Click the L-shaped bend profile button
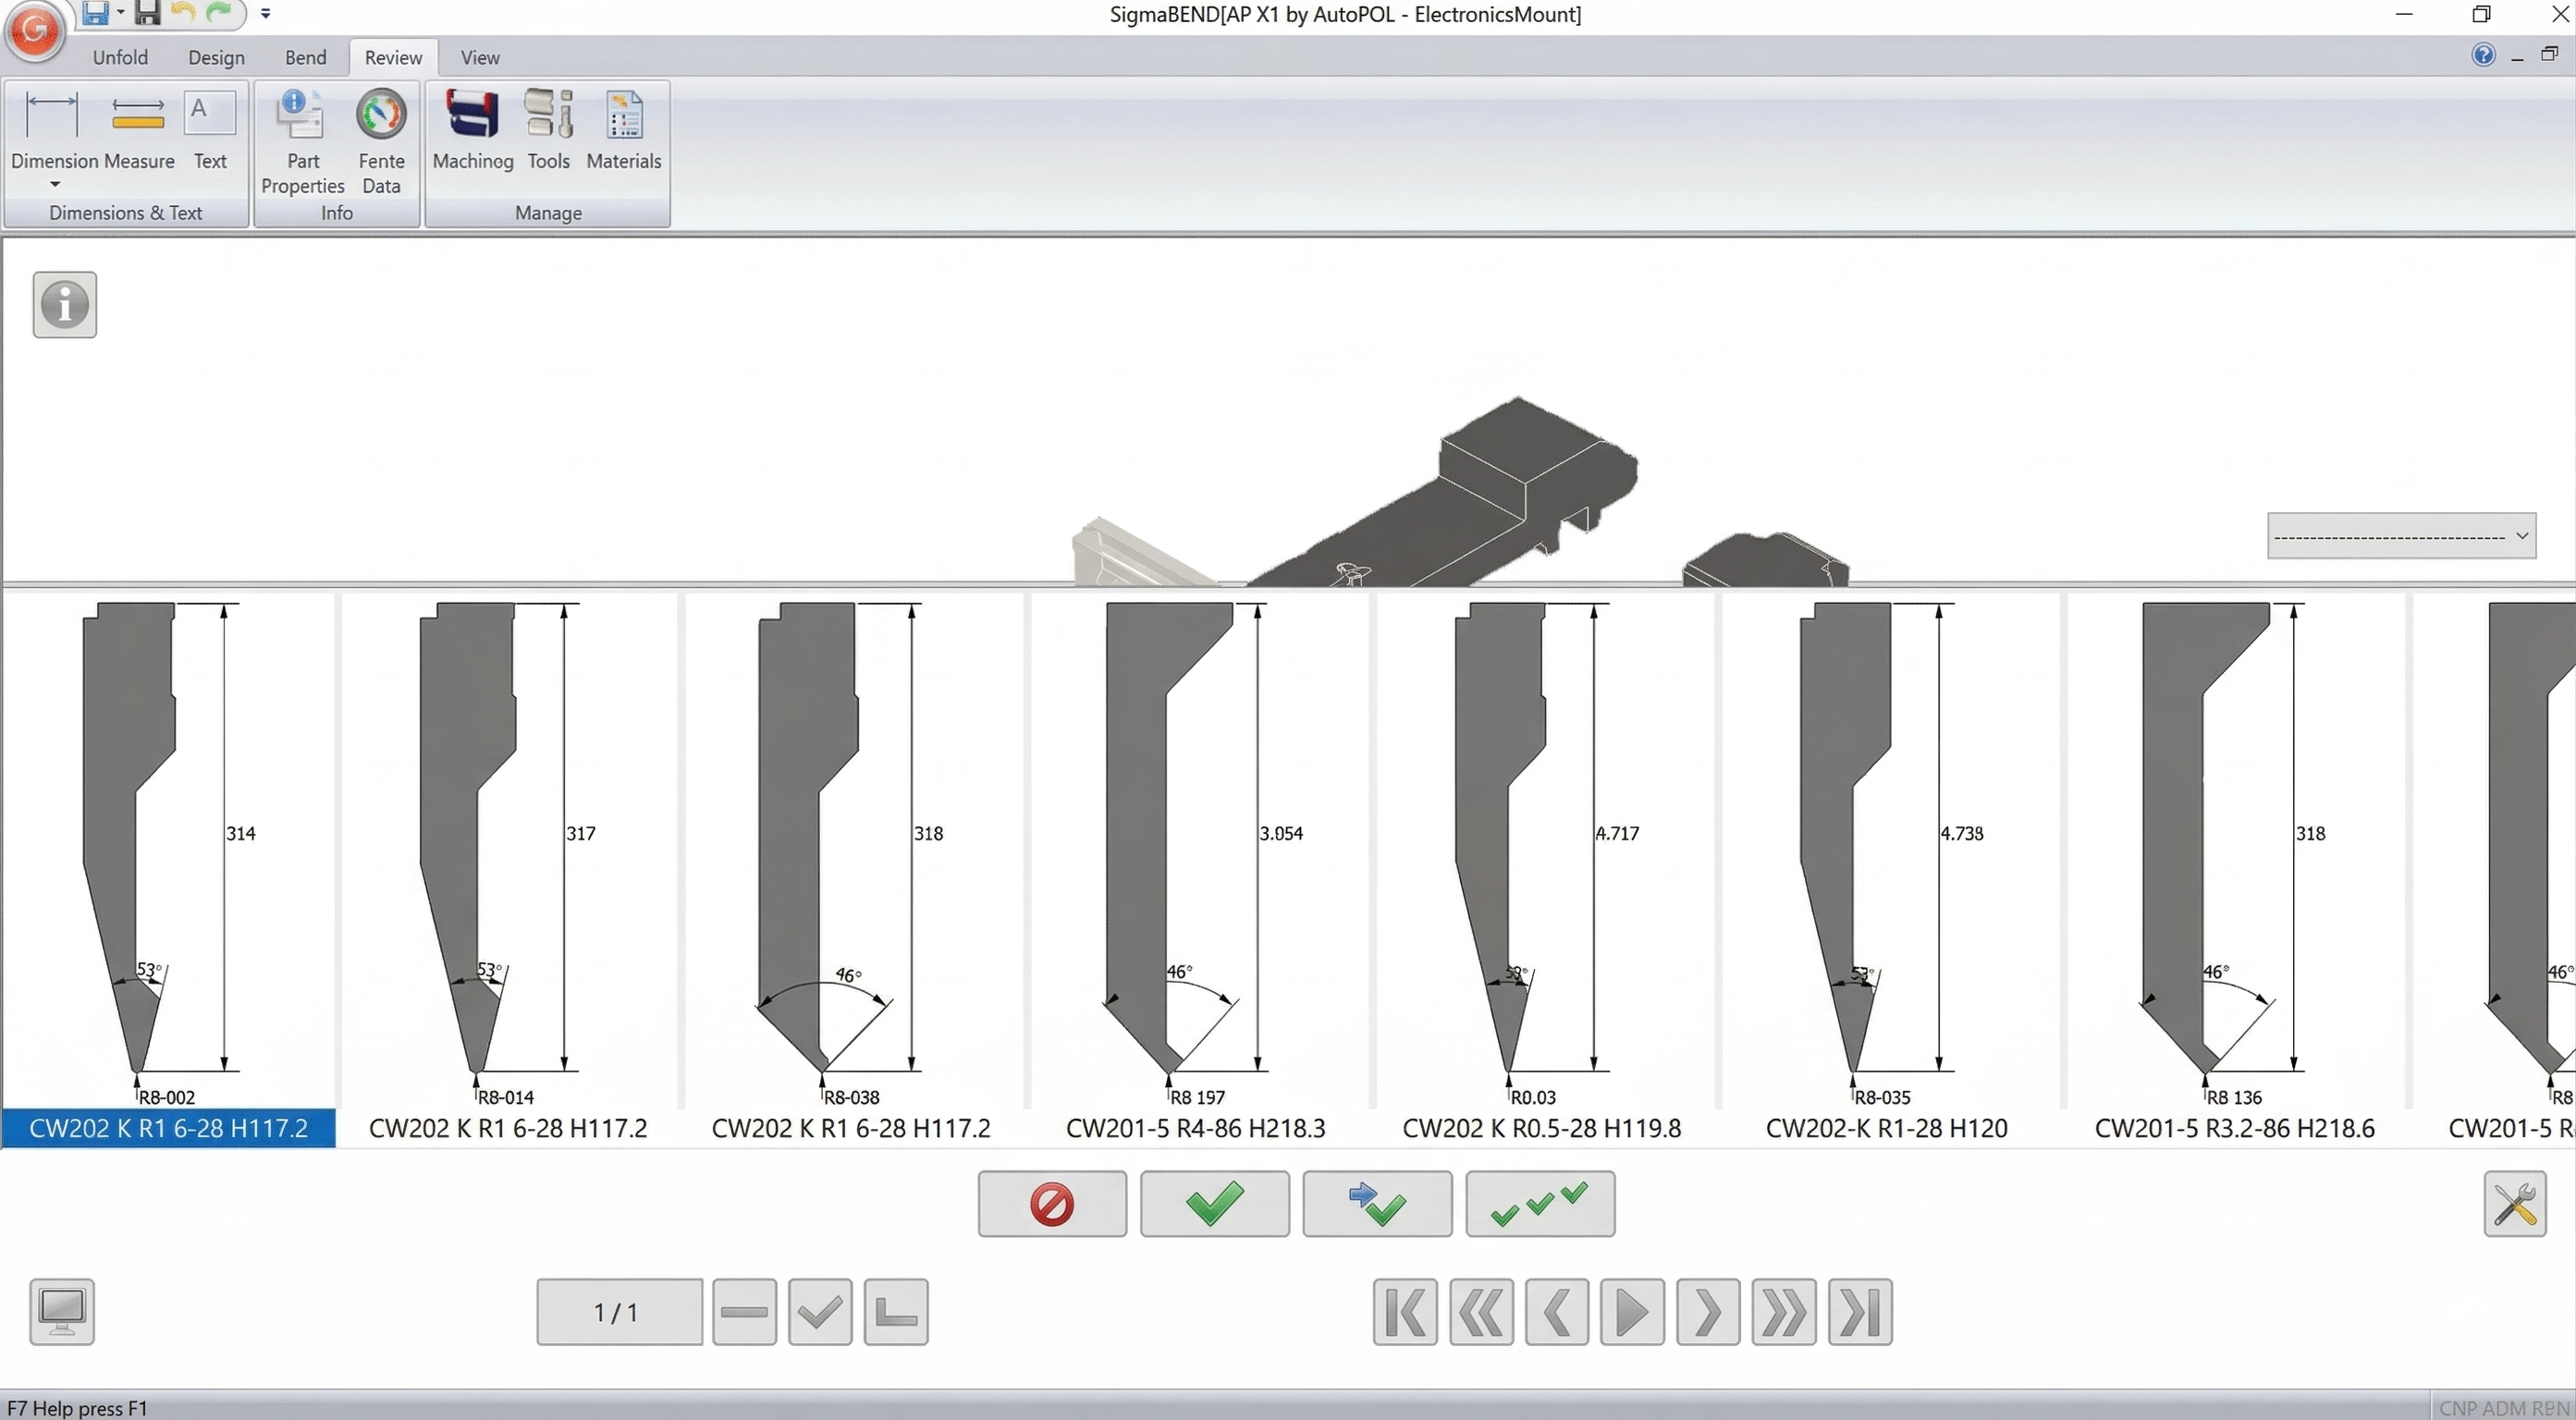This screenshot has width=2576, height=1420. 896,1312
